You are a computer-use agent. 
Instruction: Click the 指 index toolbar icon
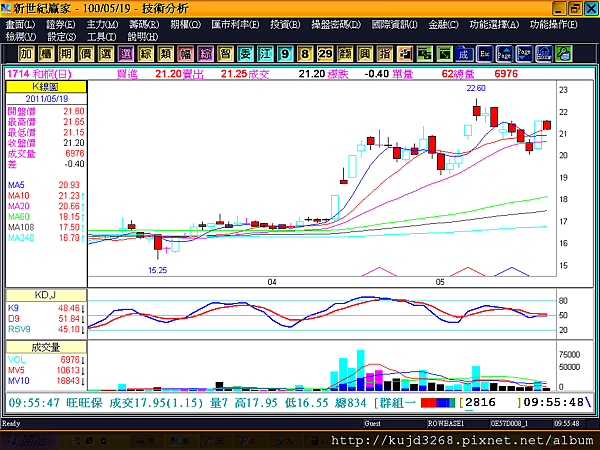385,54
